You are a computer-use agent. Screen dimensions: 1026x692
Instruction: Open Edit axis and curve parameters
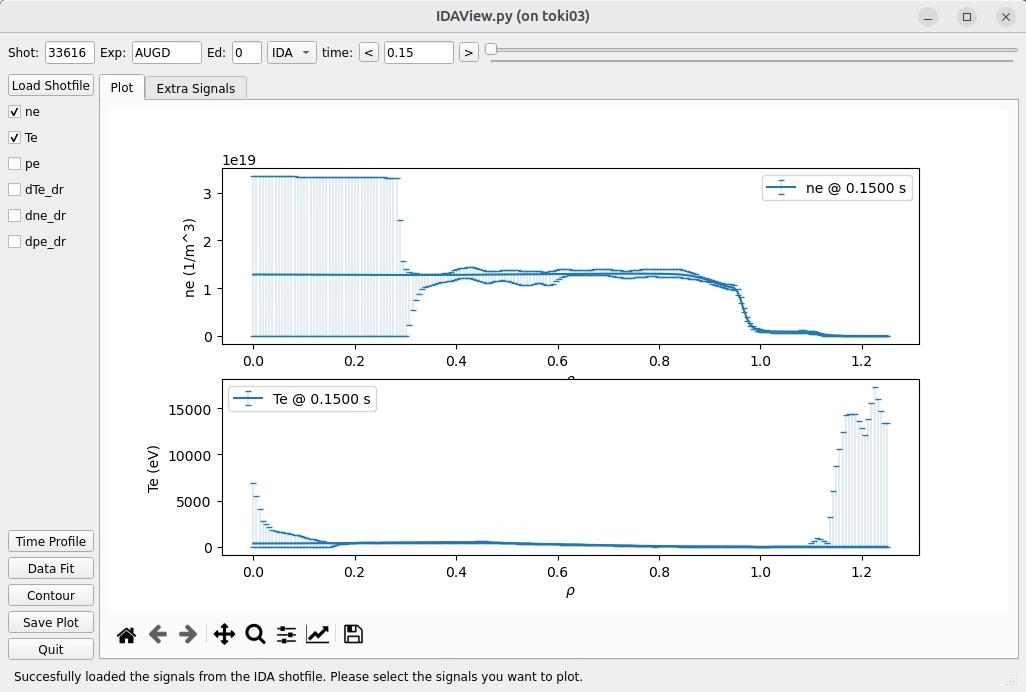click(x=318, y=635)
